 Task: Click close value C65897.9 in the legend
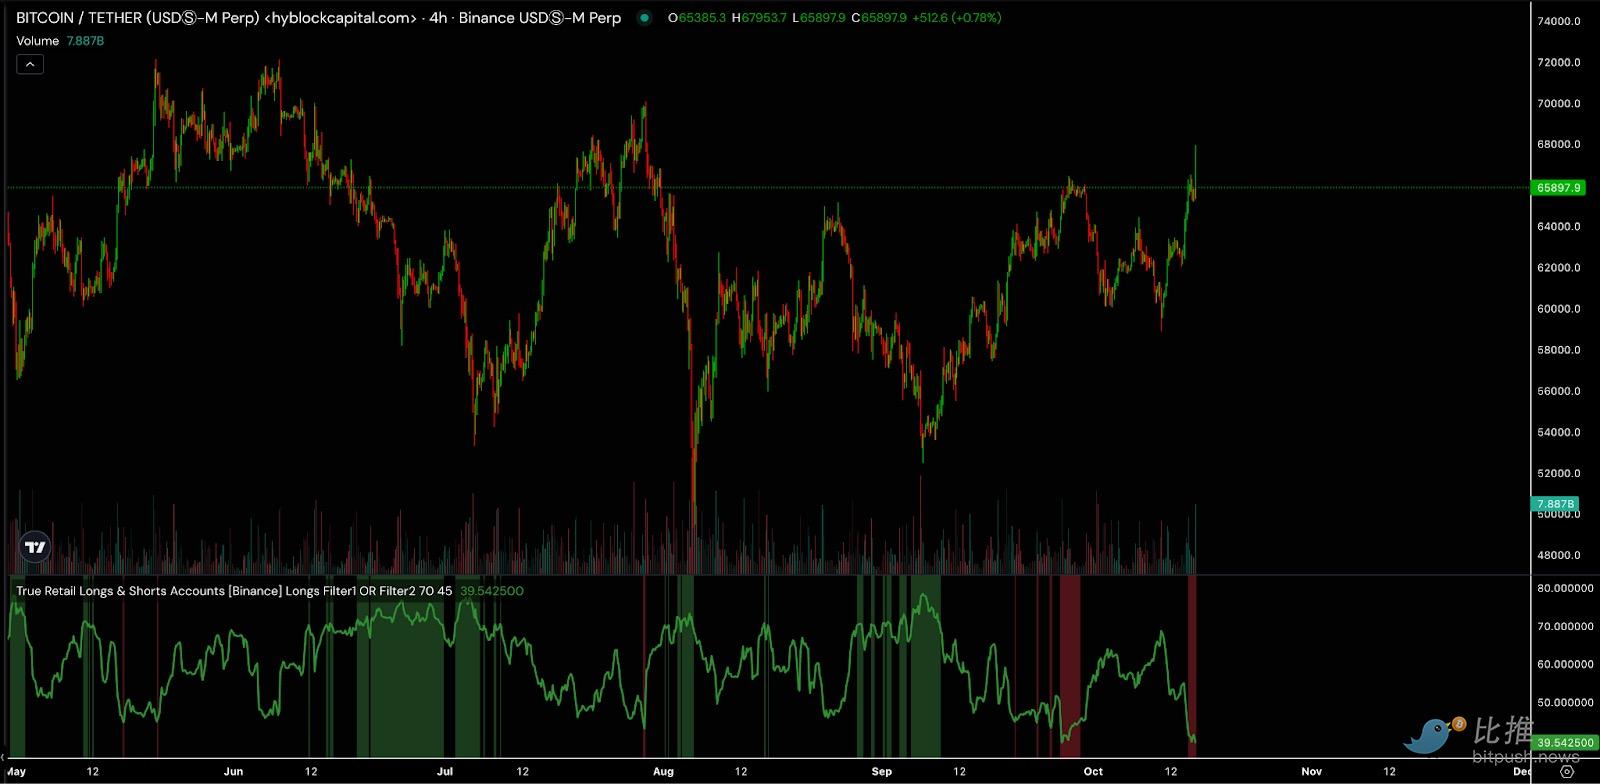(879, 18)
